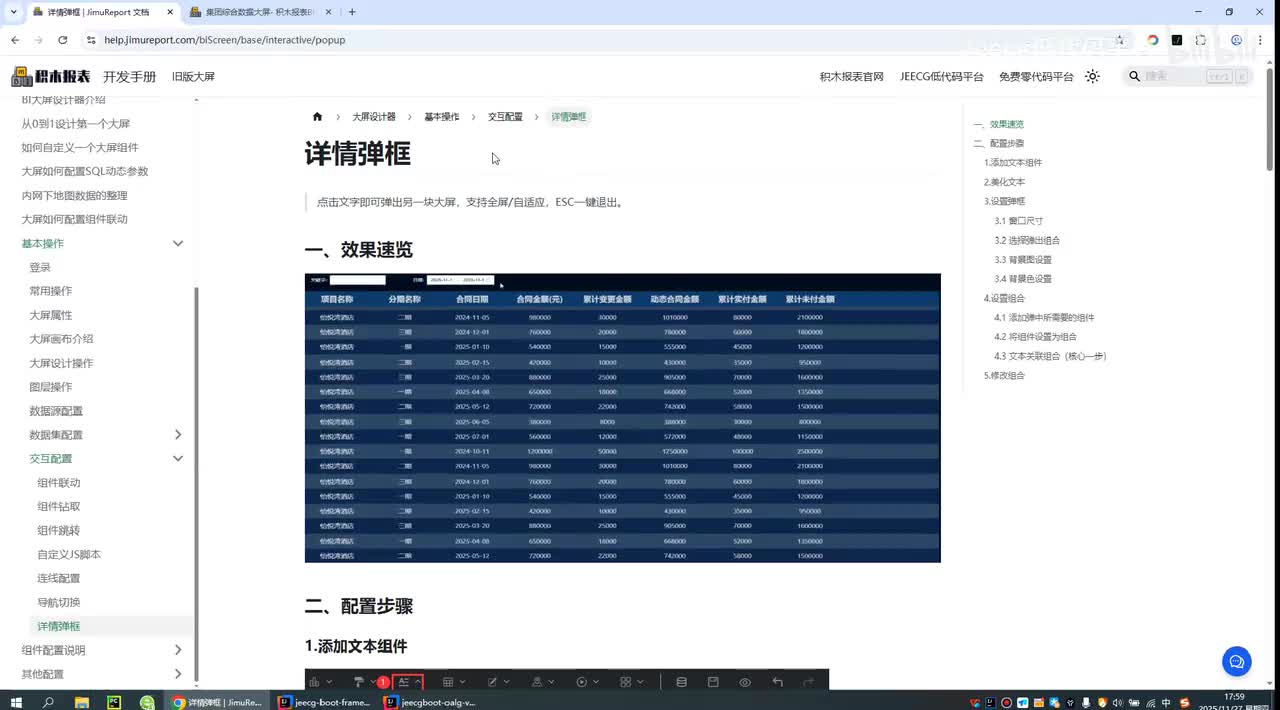Click the colorful circle extension icon
Screen dimensions: 1280x710
point(1153,40)
